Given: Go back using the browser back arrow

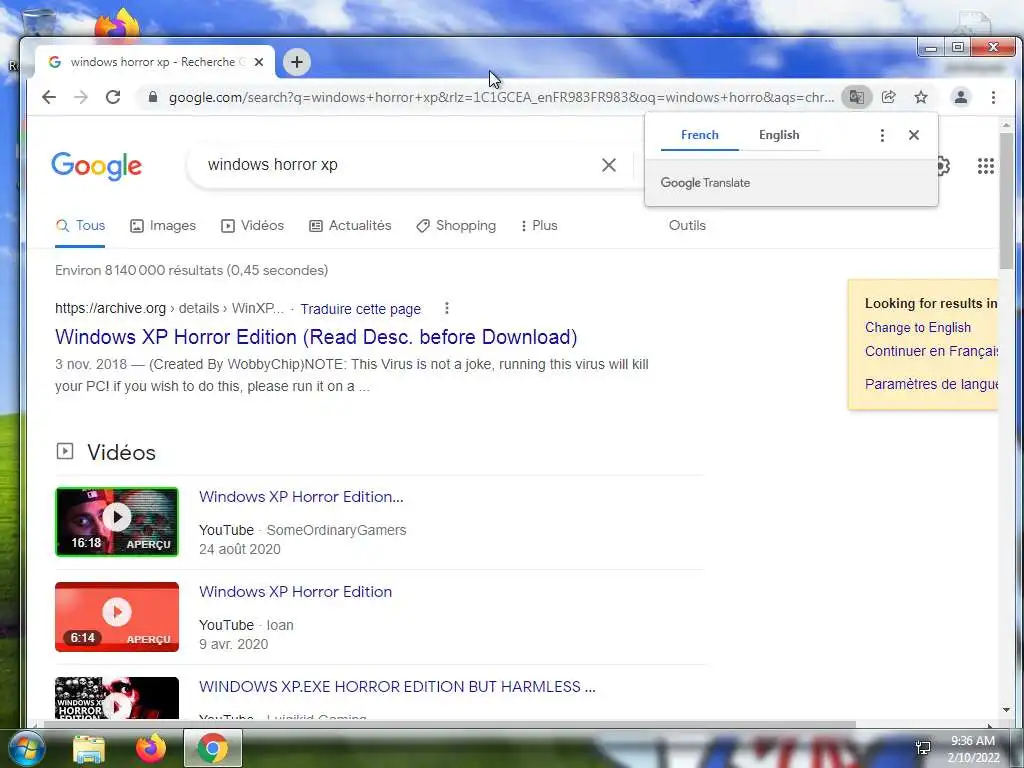Looking at the screenshot, I should (x=49, y=97).
